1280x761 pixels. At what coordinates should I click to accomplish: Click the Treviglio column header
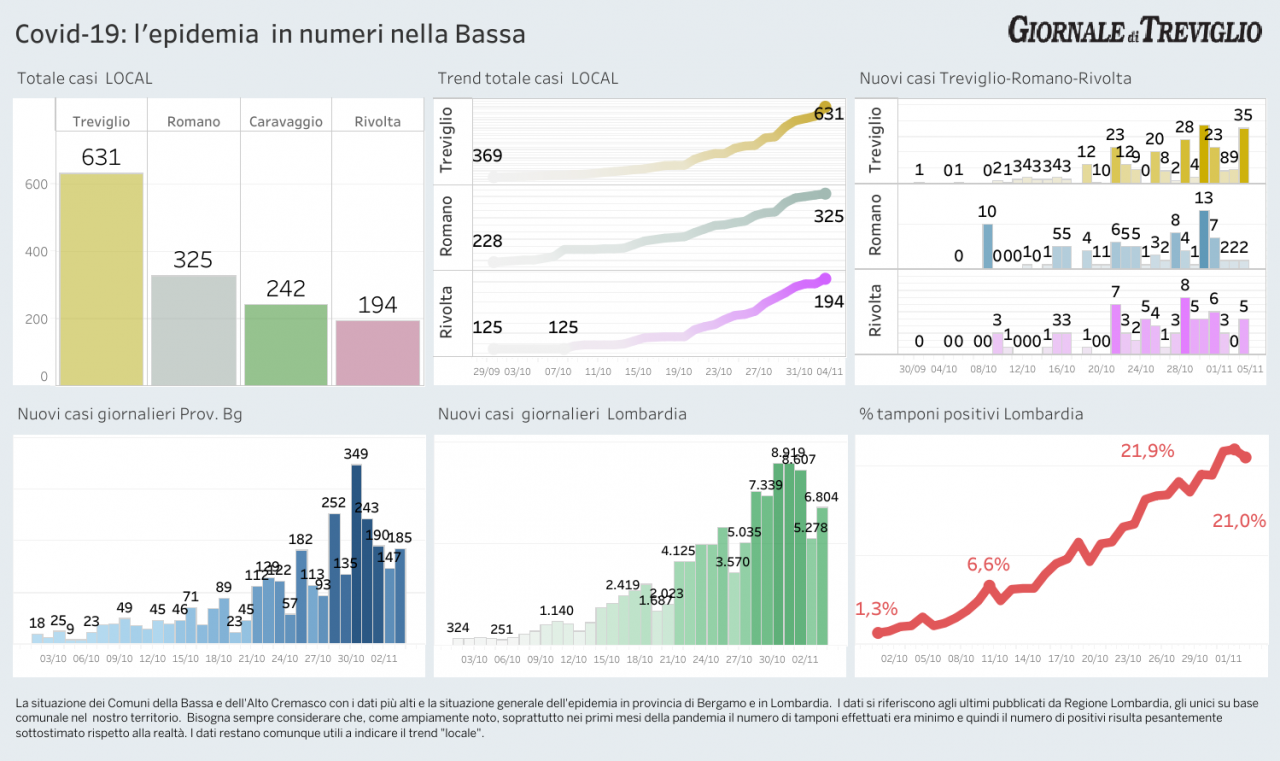coord(101,122)
